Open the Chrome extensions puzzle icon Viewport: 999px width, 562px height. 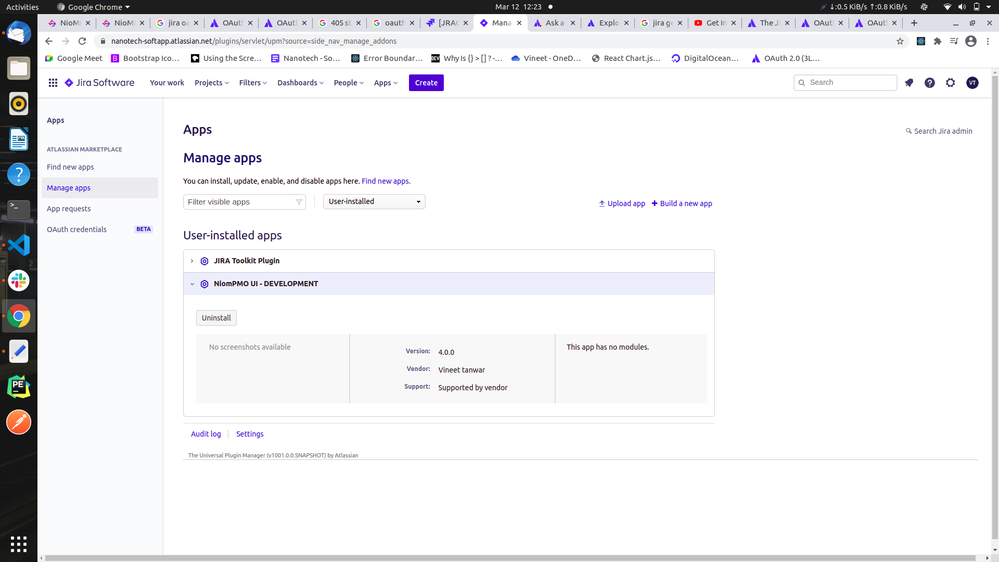pos(937,41)
